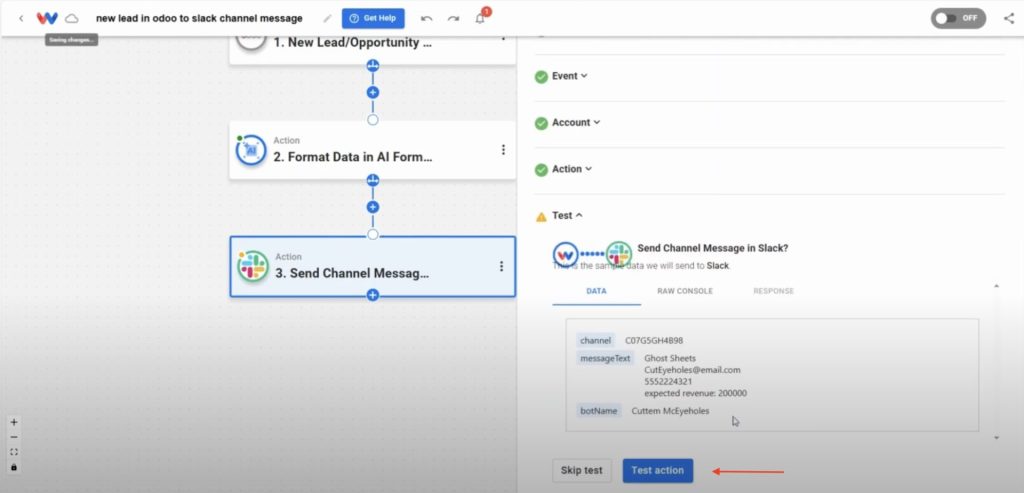Image resolution: width=1024 pixels, height=493 pixels.
Task: Add a step below Send Channel Message
Action: (373, 295)
